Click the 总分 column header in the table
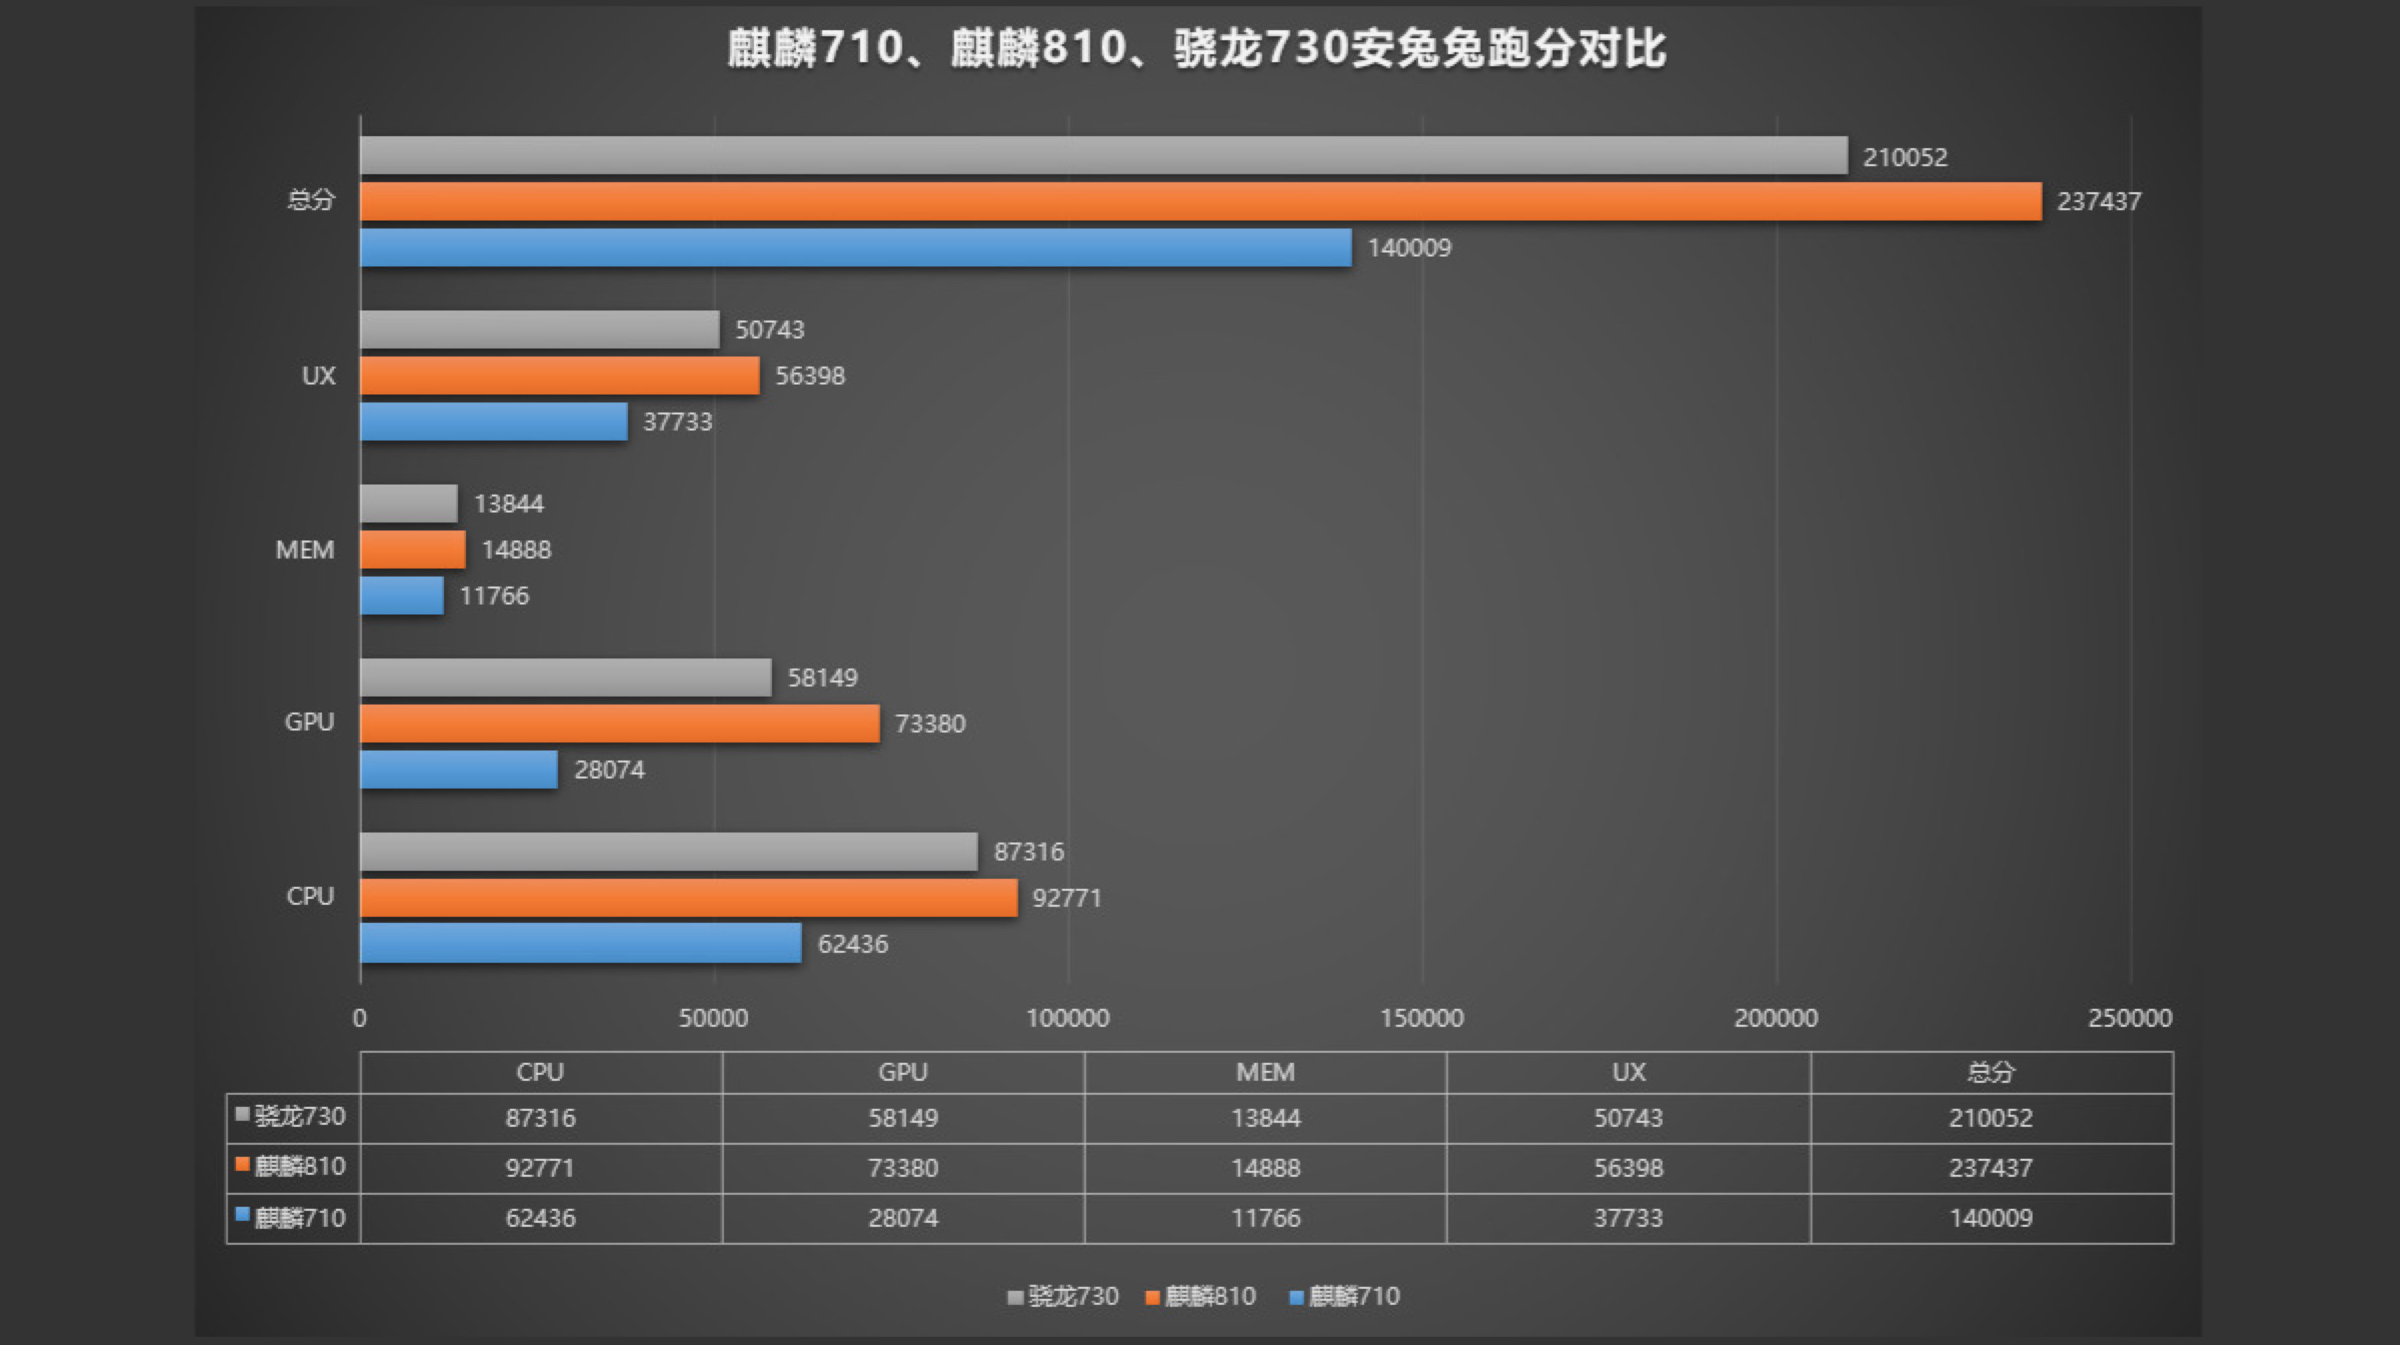 (1990, 1072)
